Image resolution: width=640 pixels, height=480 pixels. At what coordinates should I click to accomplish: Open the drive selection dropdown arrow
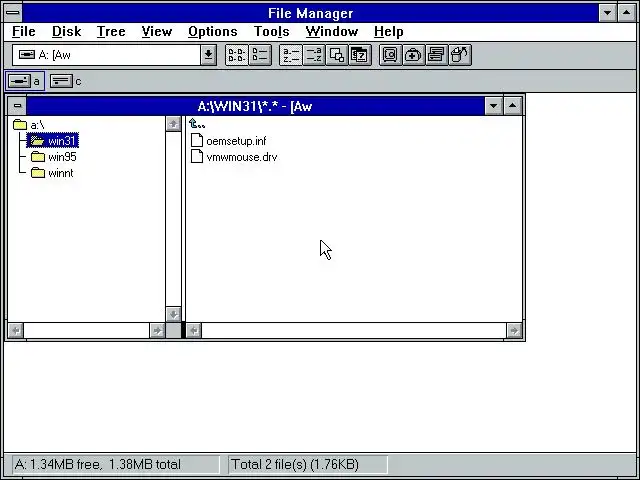point(208,55)
